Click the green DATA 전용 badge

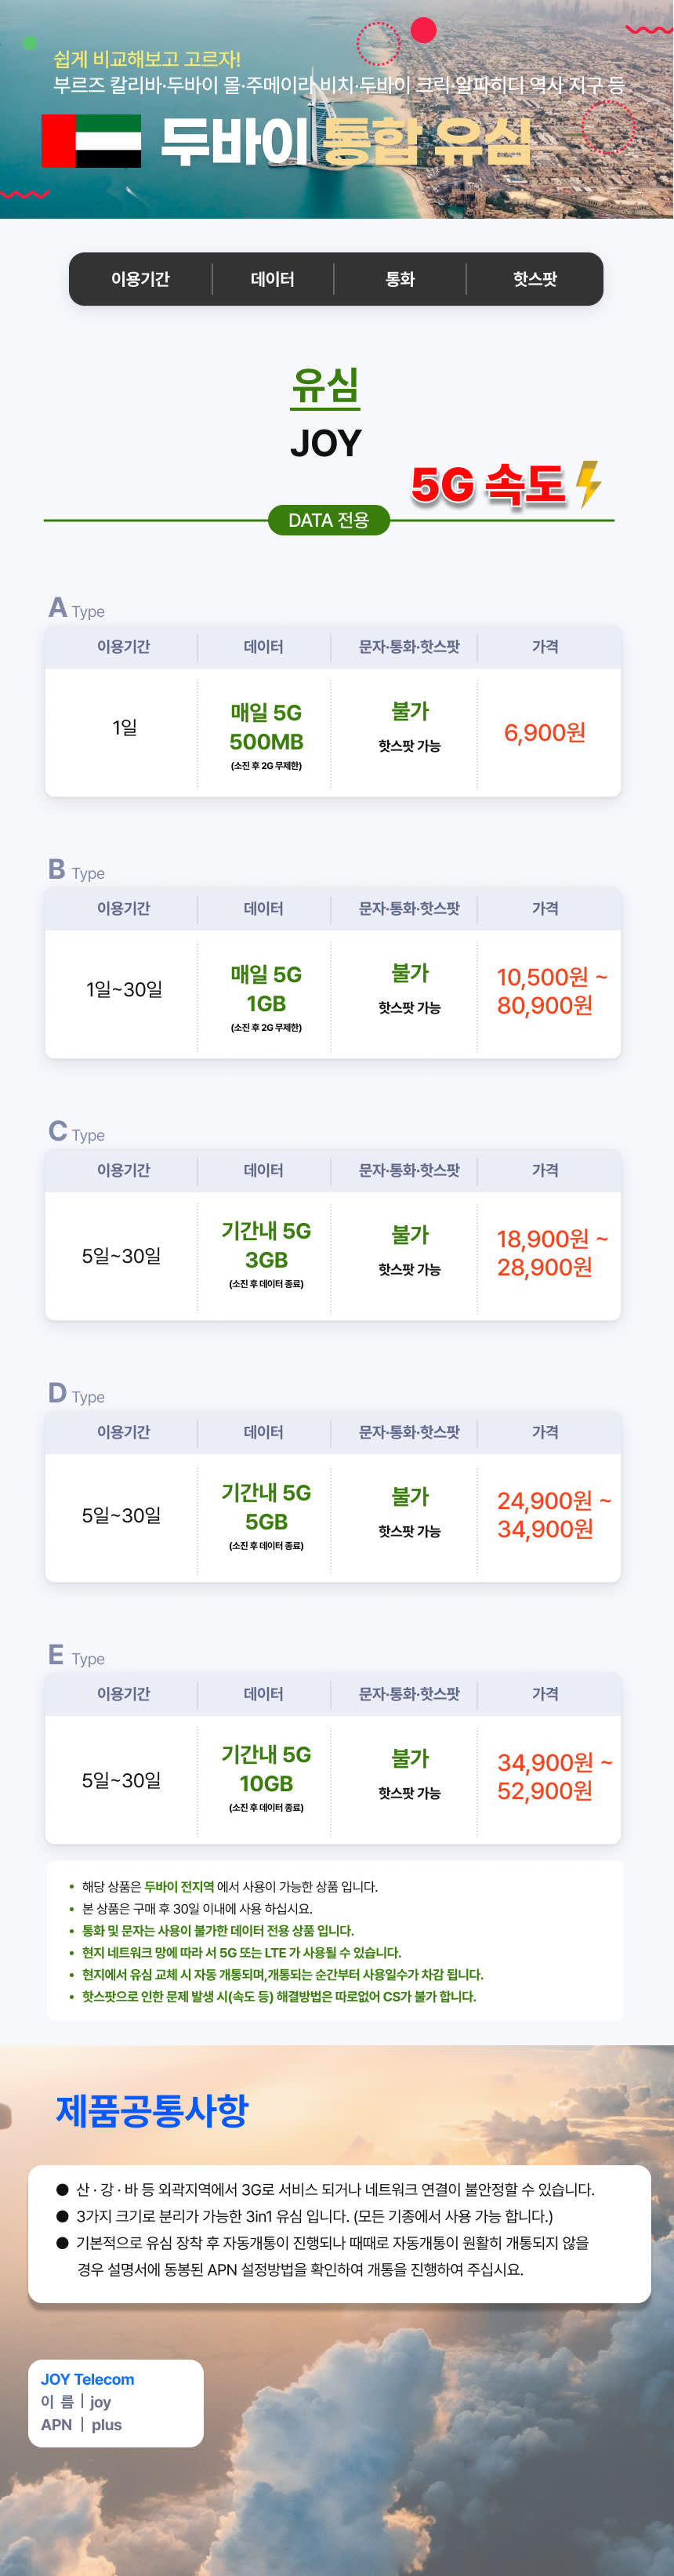tap(329, 520)
